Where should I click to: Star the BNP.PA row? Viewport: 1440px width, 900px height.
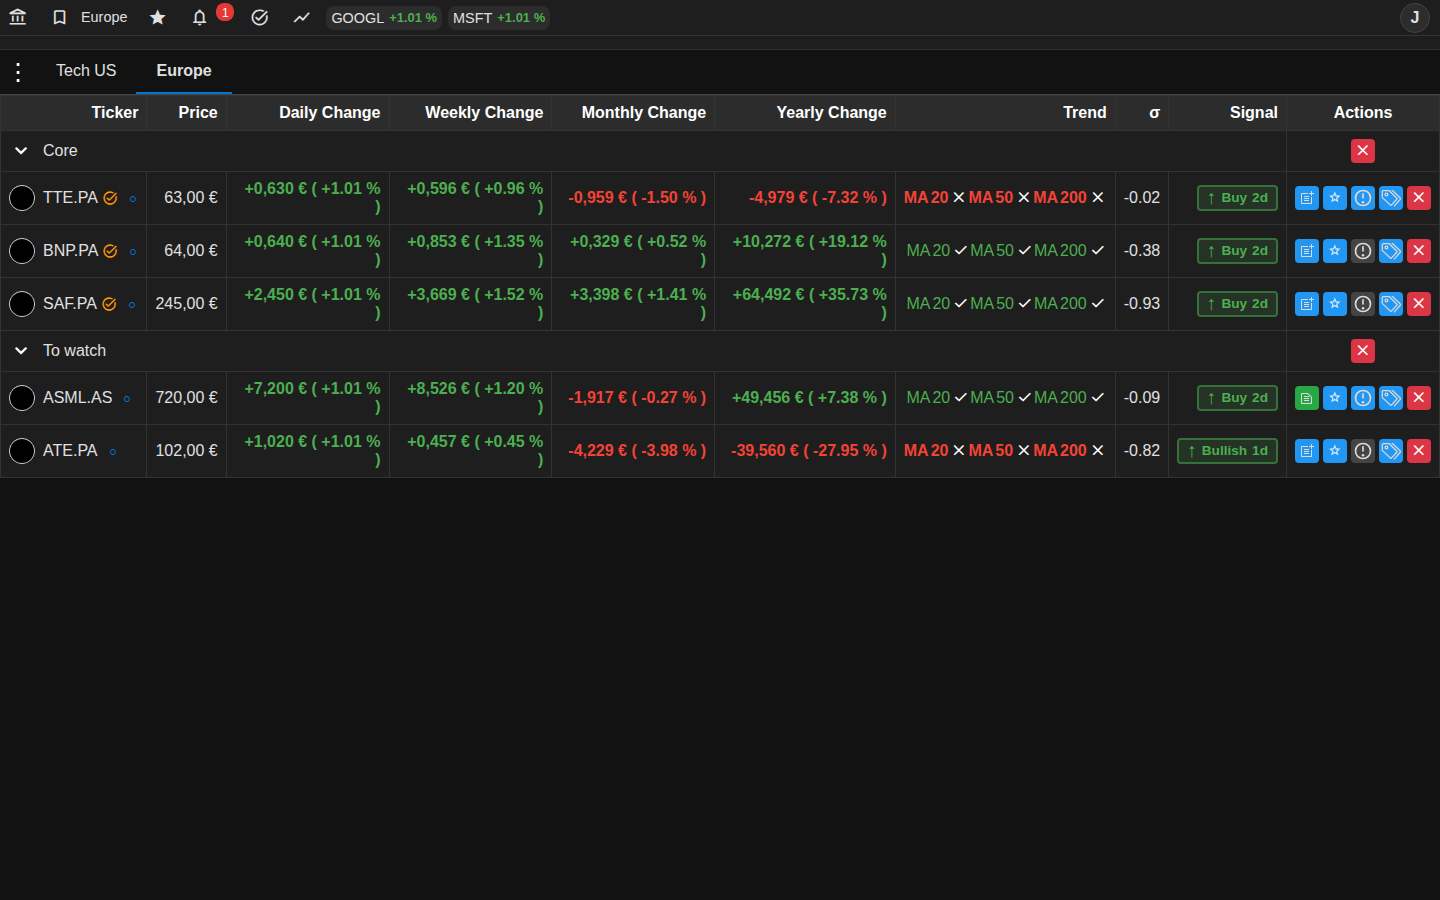pyautogui.click(x=1335, y=251)
